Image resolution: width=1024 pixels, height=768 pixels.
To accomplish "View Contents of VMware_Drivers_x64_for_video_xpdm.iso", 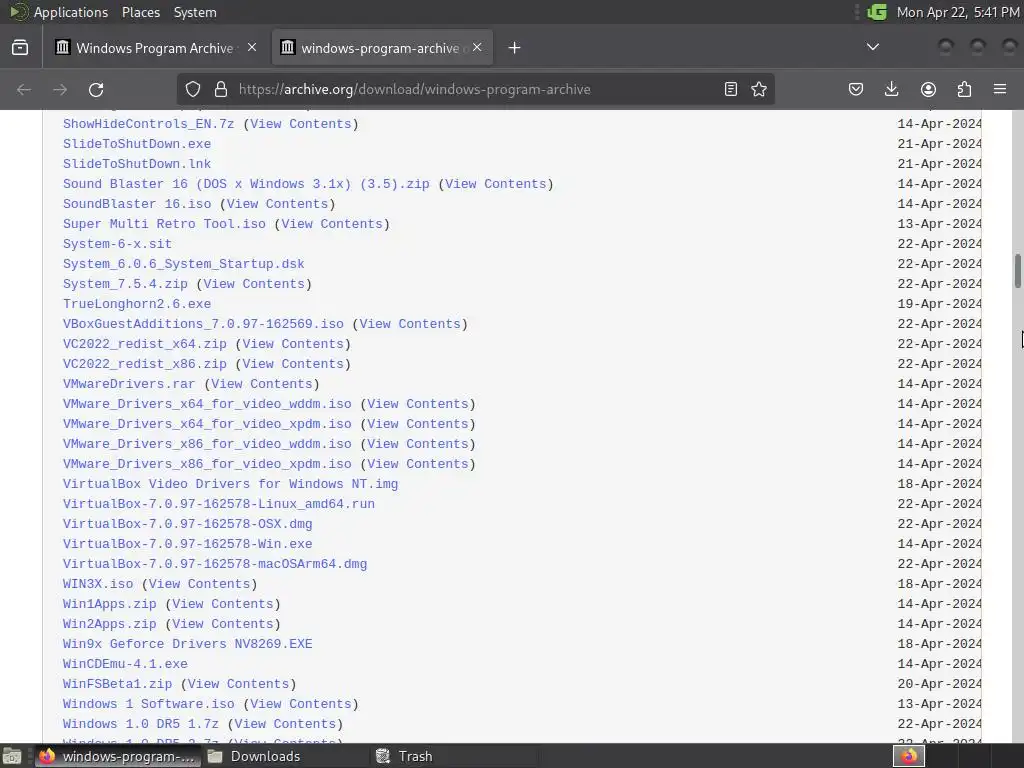I will pos(418,424).
